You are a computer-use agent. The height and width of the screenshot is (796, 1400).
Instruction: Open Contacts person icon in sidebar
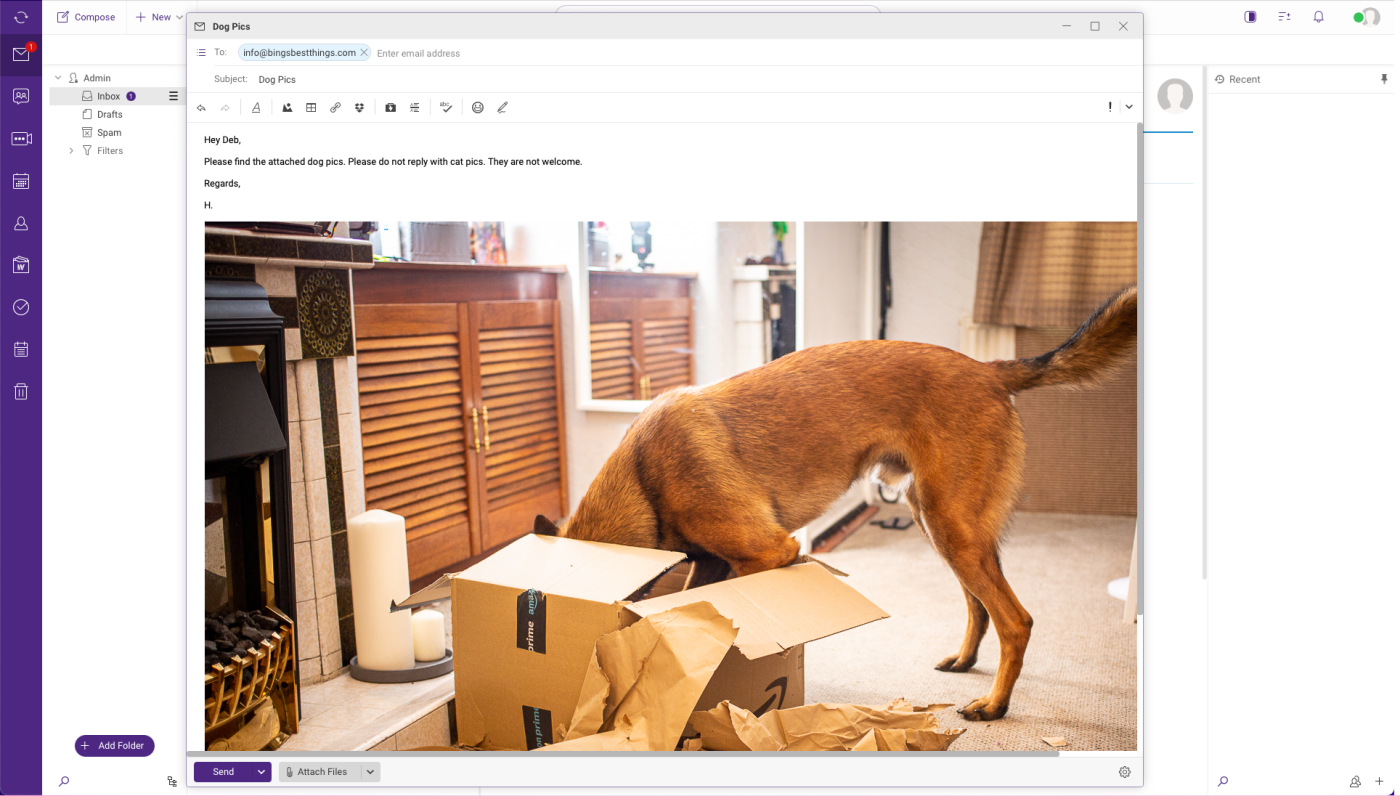click(x=21, y=224)
